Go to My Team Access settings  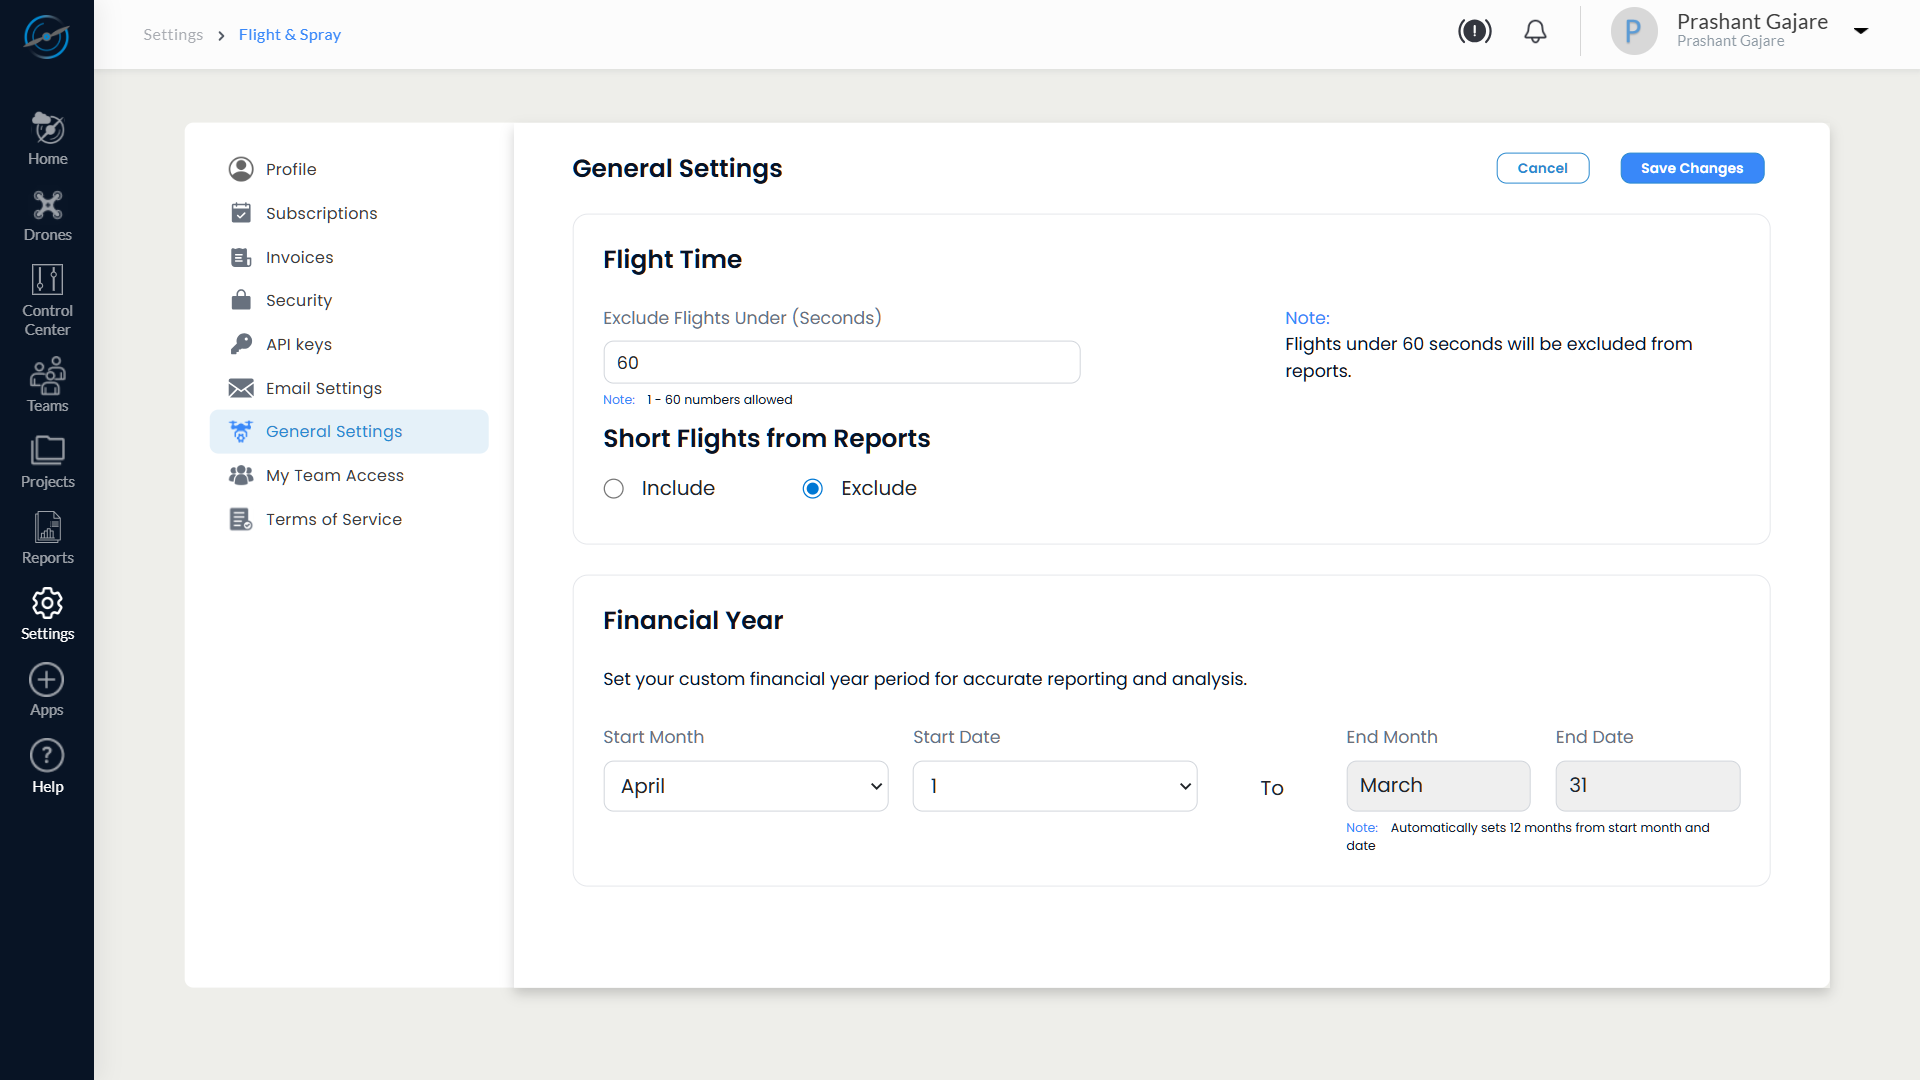[334, 475]
